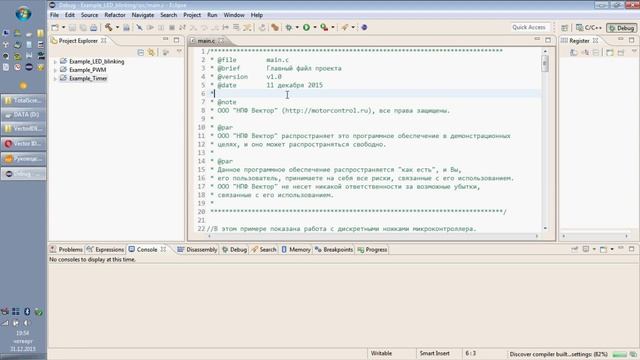The height and width of the screenshot is (360, 640).
Task: Click the Step Into icon
Action: 193,27
